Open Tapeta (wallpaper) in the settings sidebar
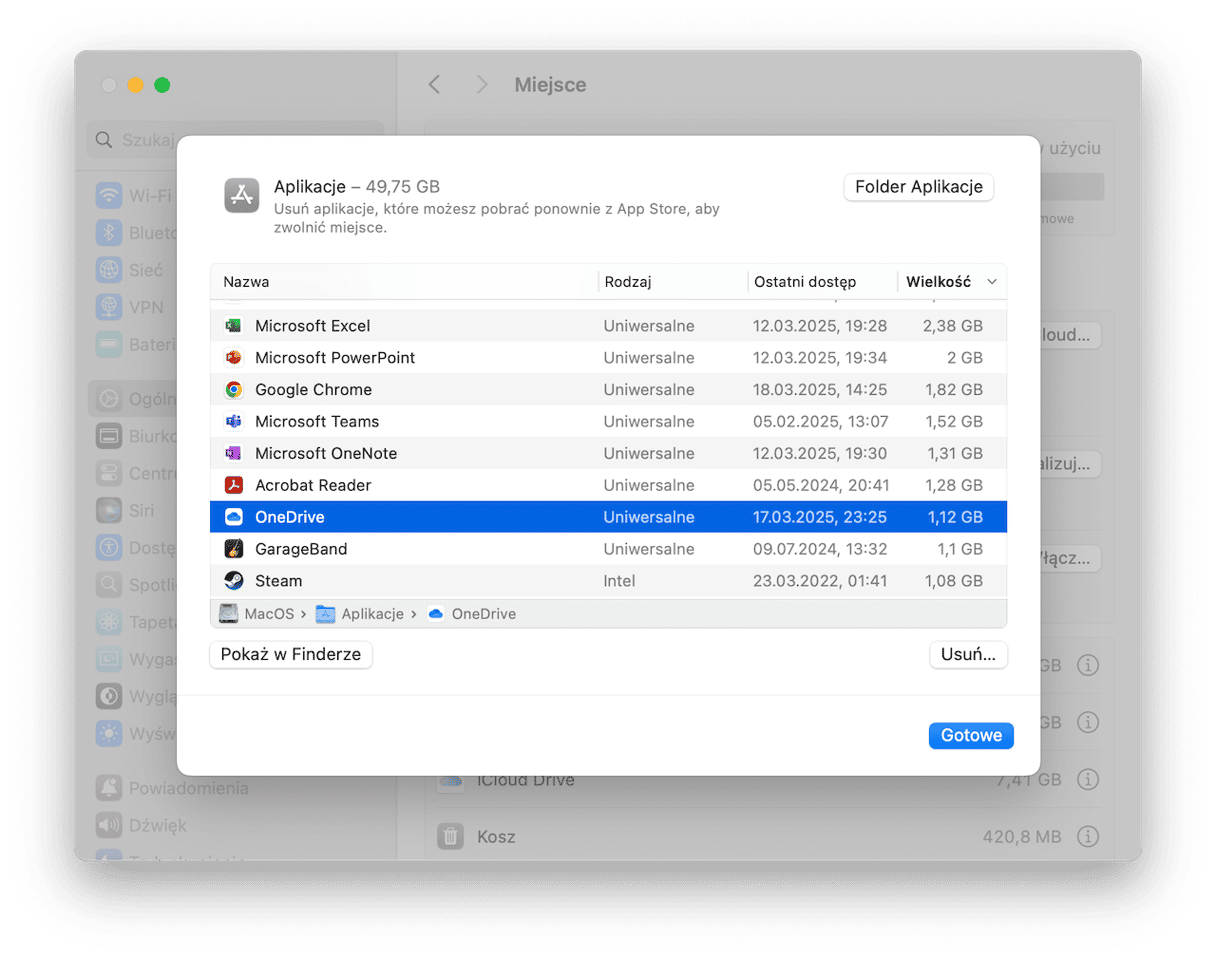1216x959 pixels. pyautogui.click(x=135, y=622)
